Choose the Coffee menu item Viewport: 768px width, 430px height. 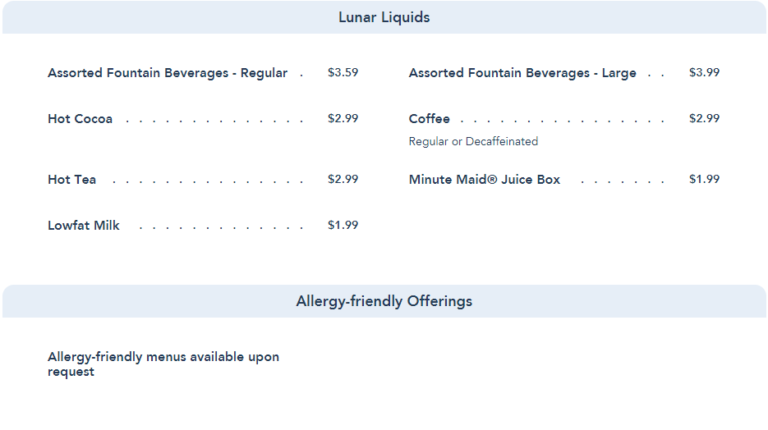[x=429, y=119]
